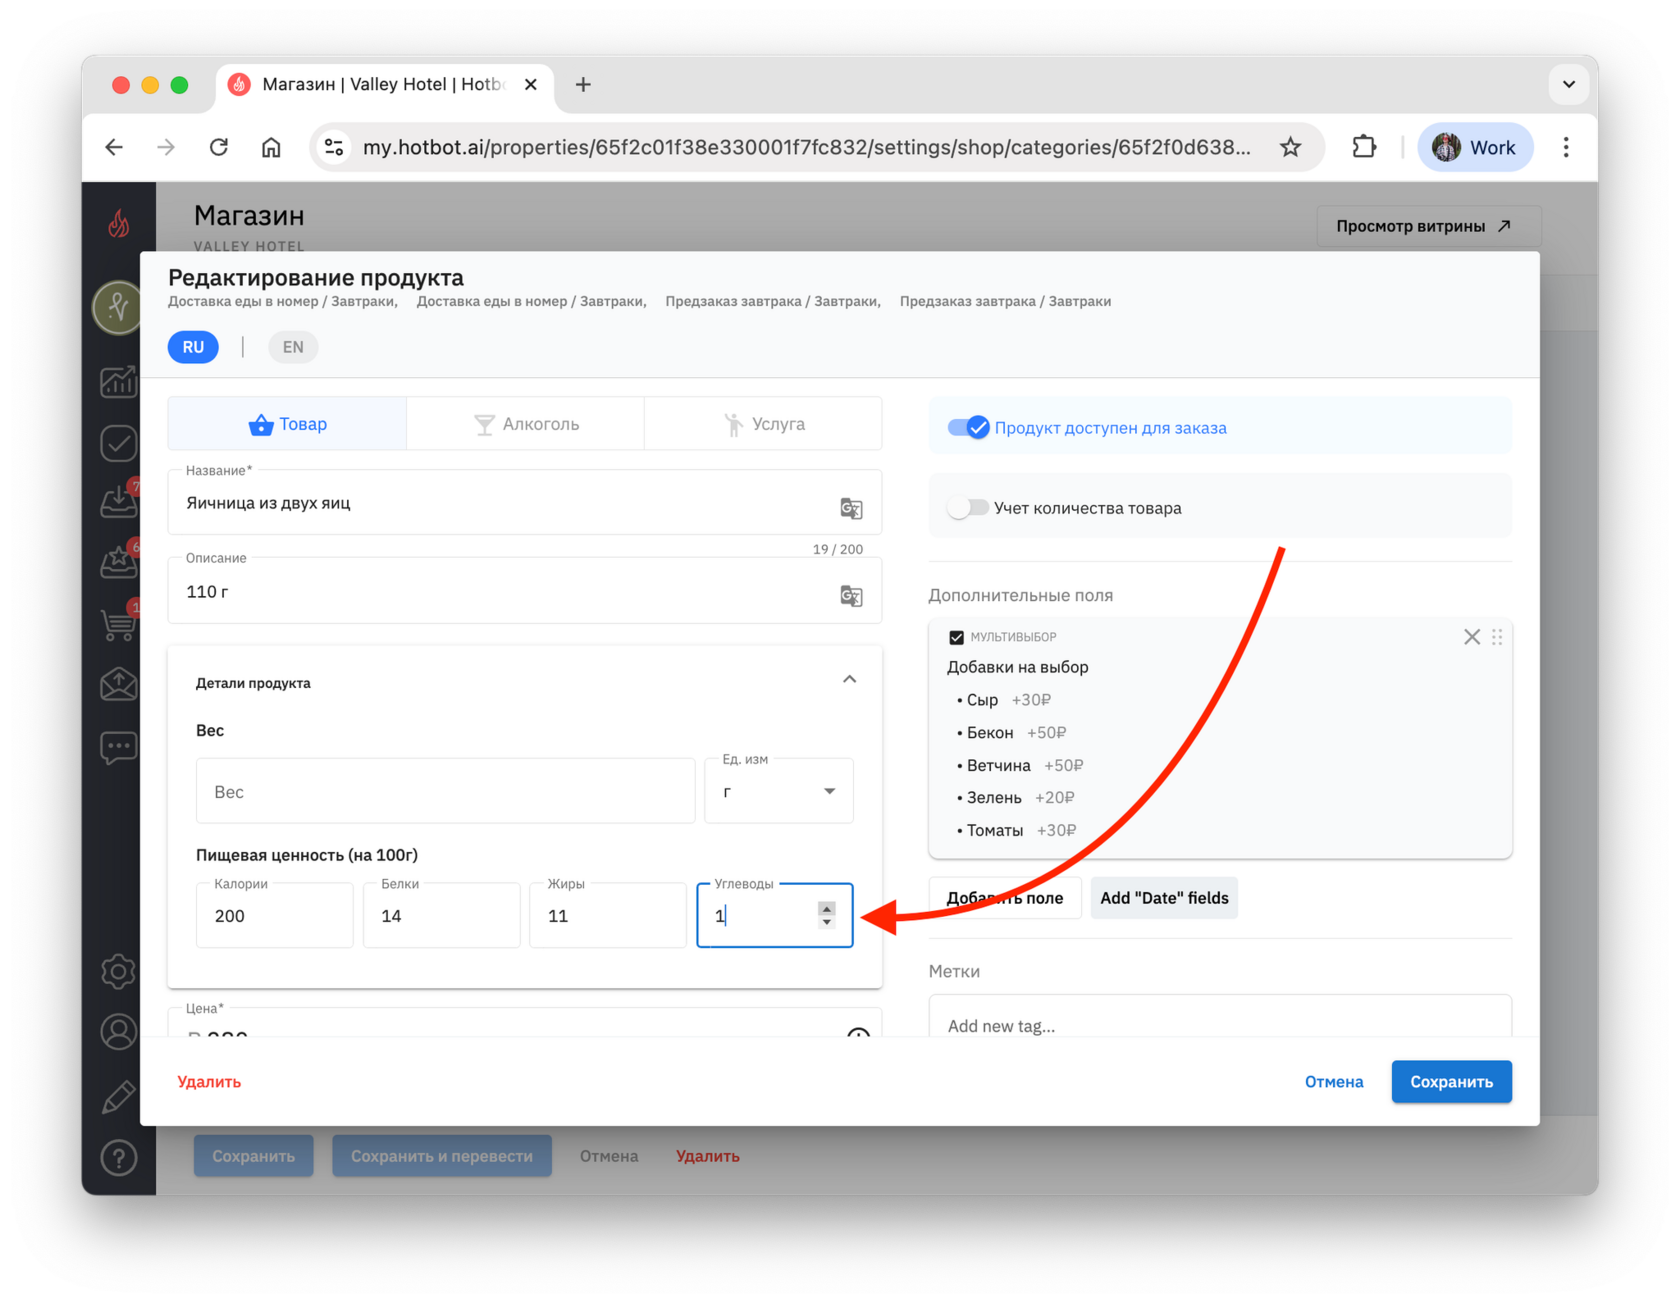Bookmark the page with the star icon
The width and height of the screenshot is (1680, 1303).
click(x=1290, y=147)
